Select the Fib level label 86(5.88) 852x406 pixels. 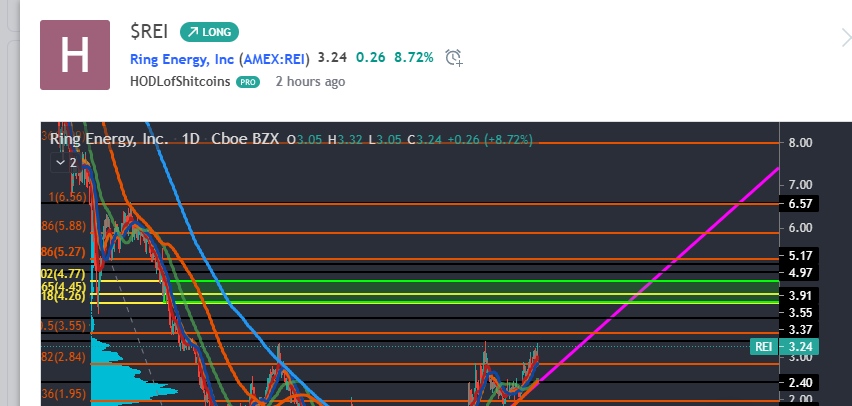point(64,226)
